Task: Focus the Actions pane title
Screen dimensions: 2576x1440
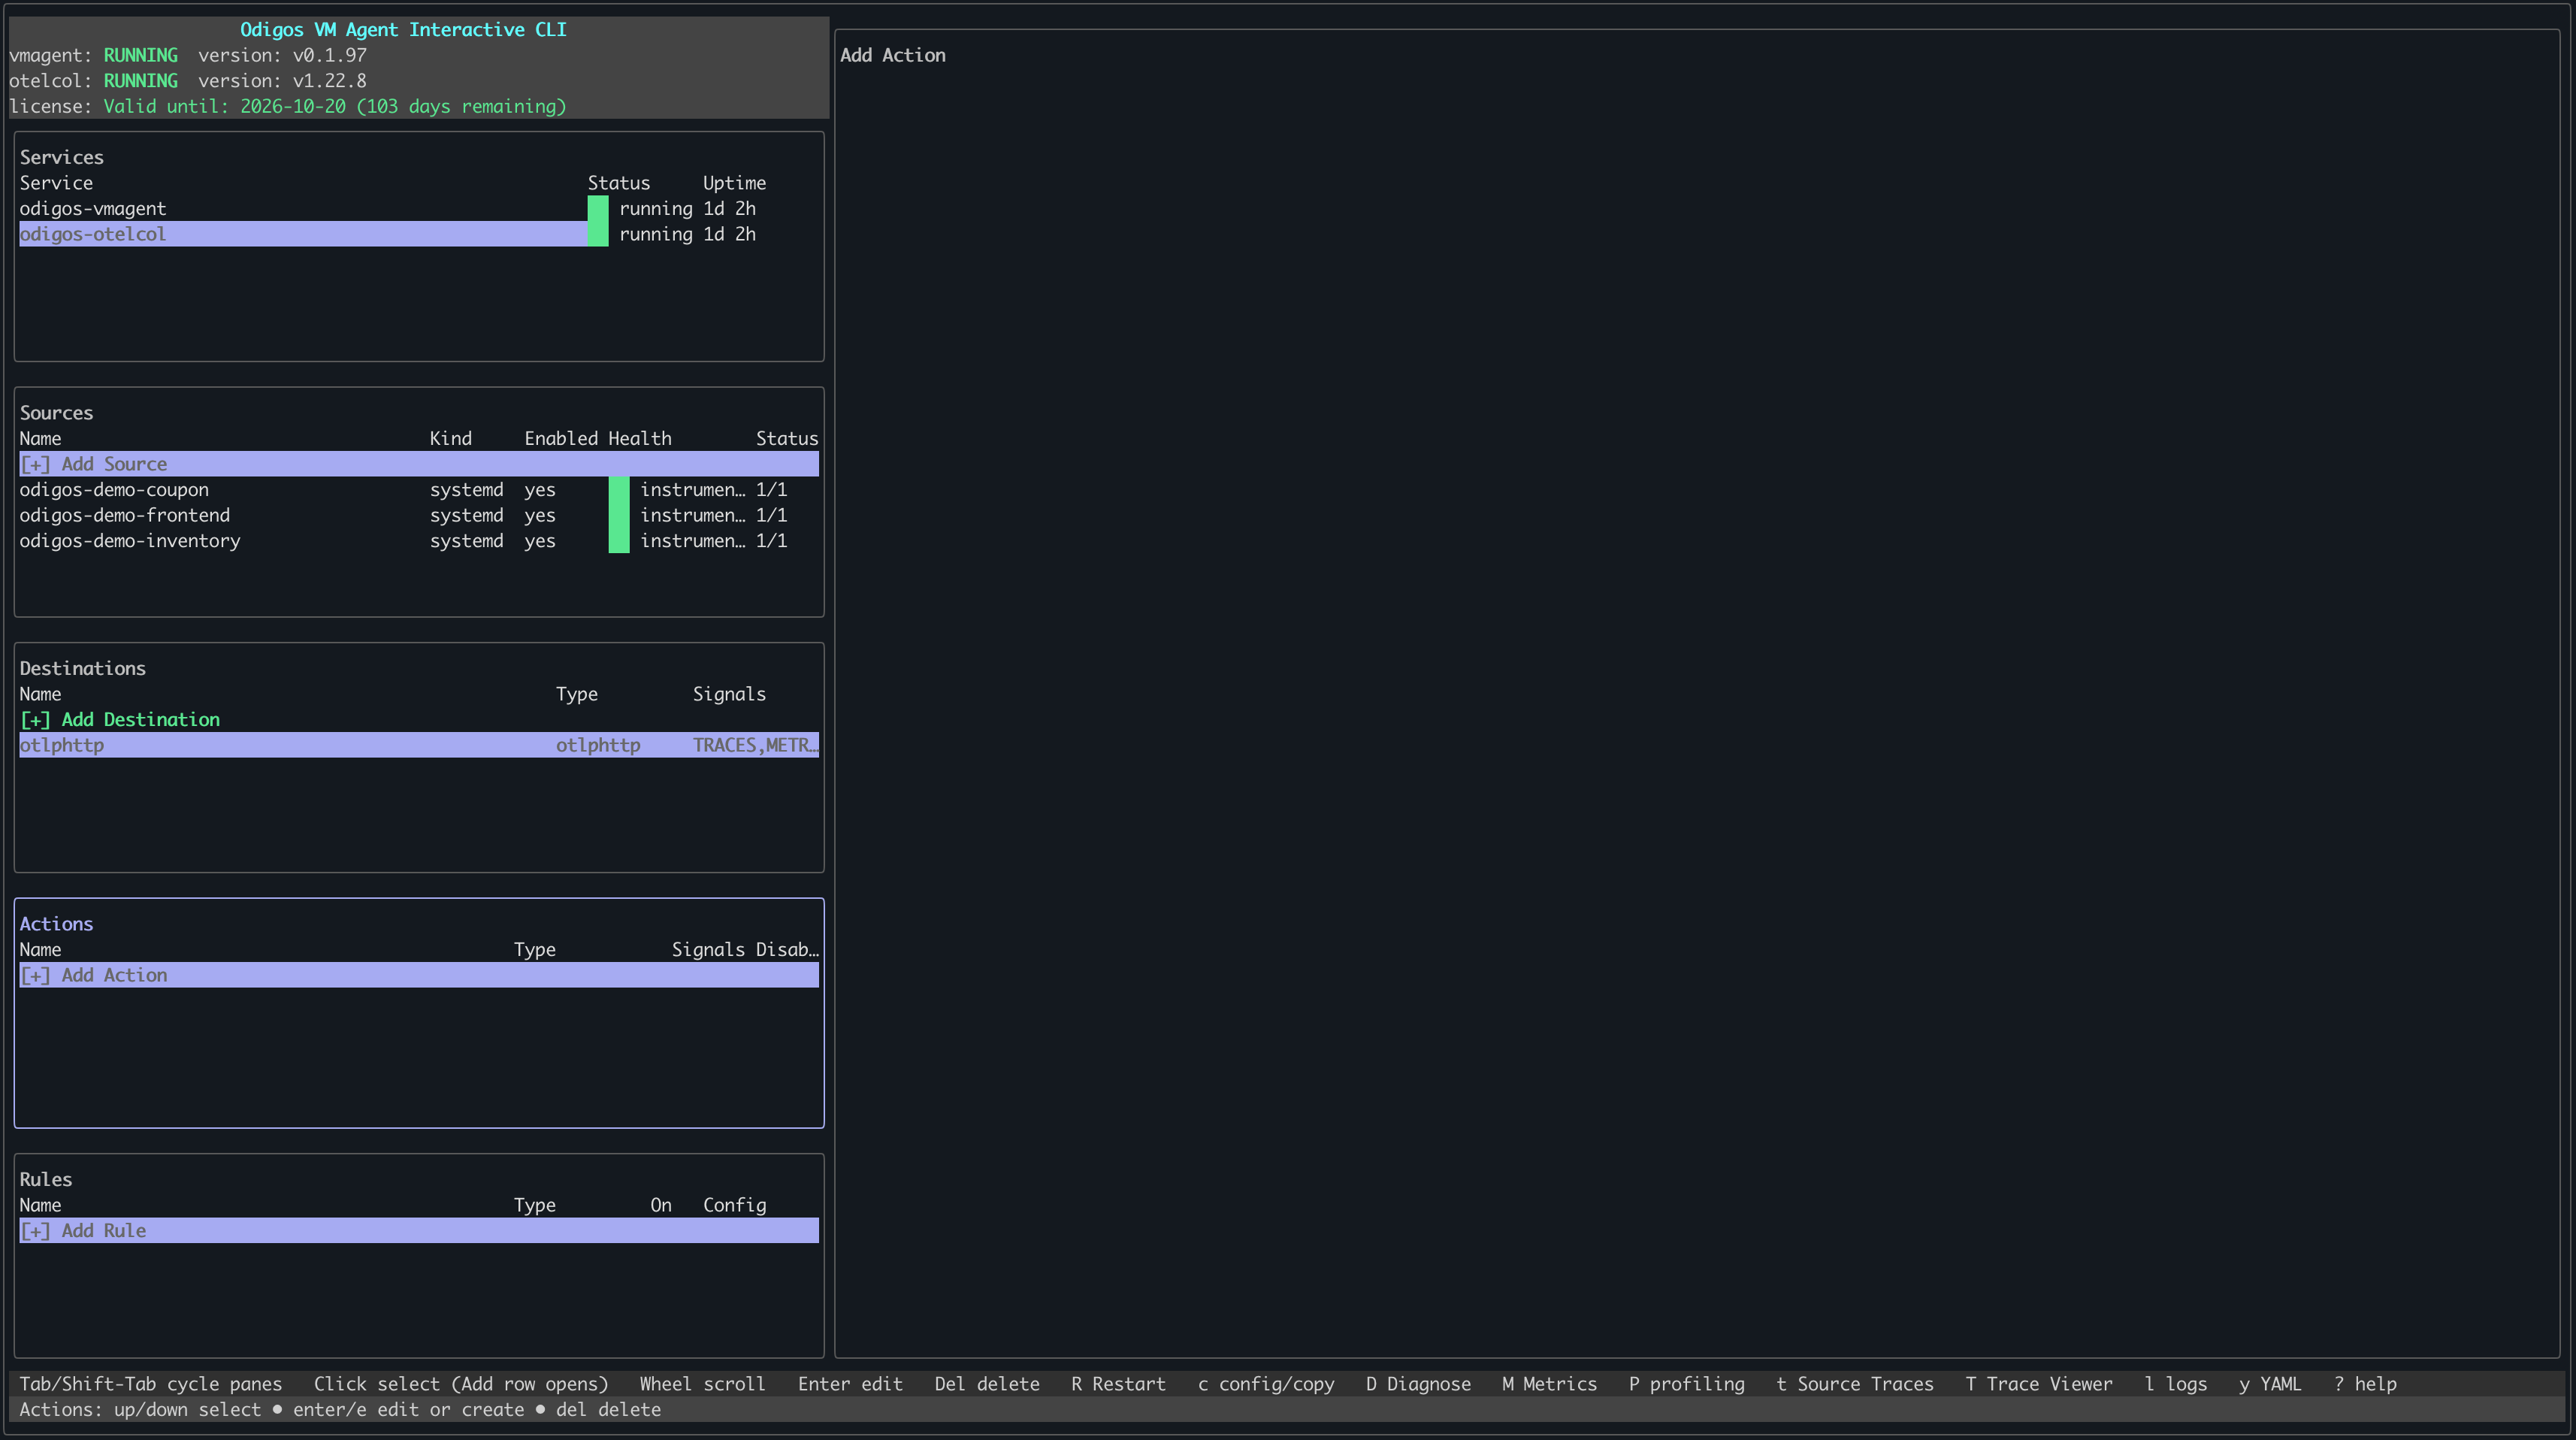Action: 56,924
